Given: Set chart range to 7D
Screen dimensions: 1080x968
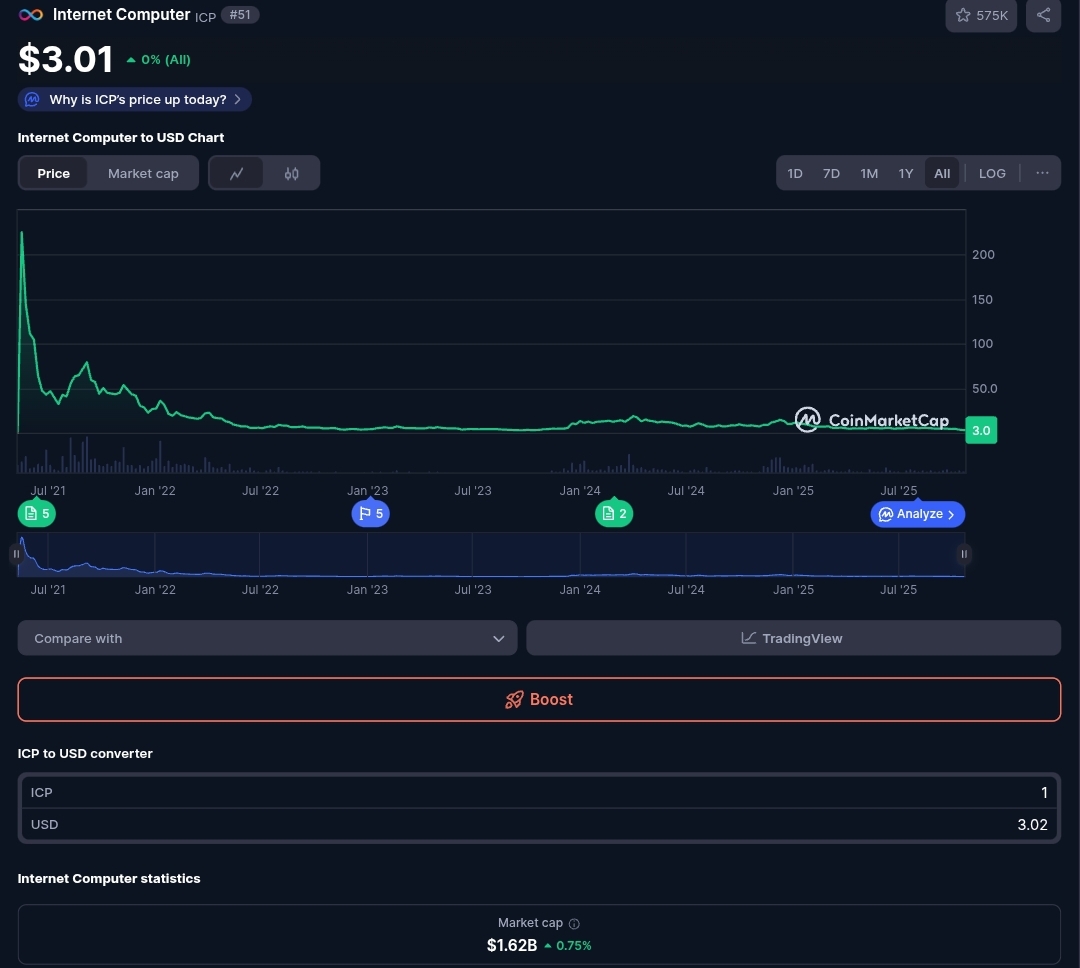Looking at the screenshot, I should point(831,173).
